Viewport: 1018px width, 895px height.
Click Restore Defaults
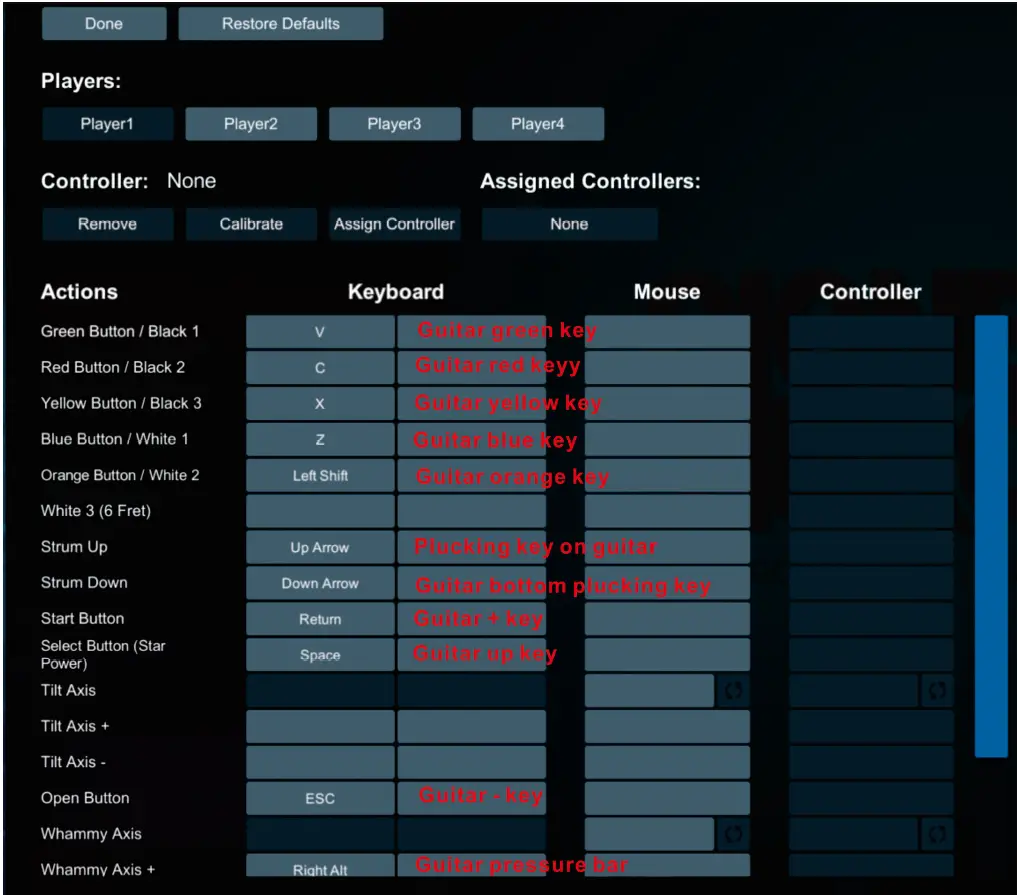click(280, 24)
